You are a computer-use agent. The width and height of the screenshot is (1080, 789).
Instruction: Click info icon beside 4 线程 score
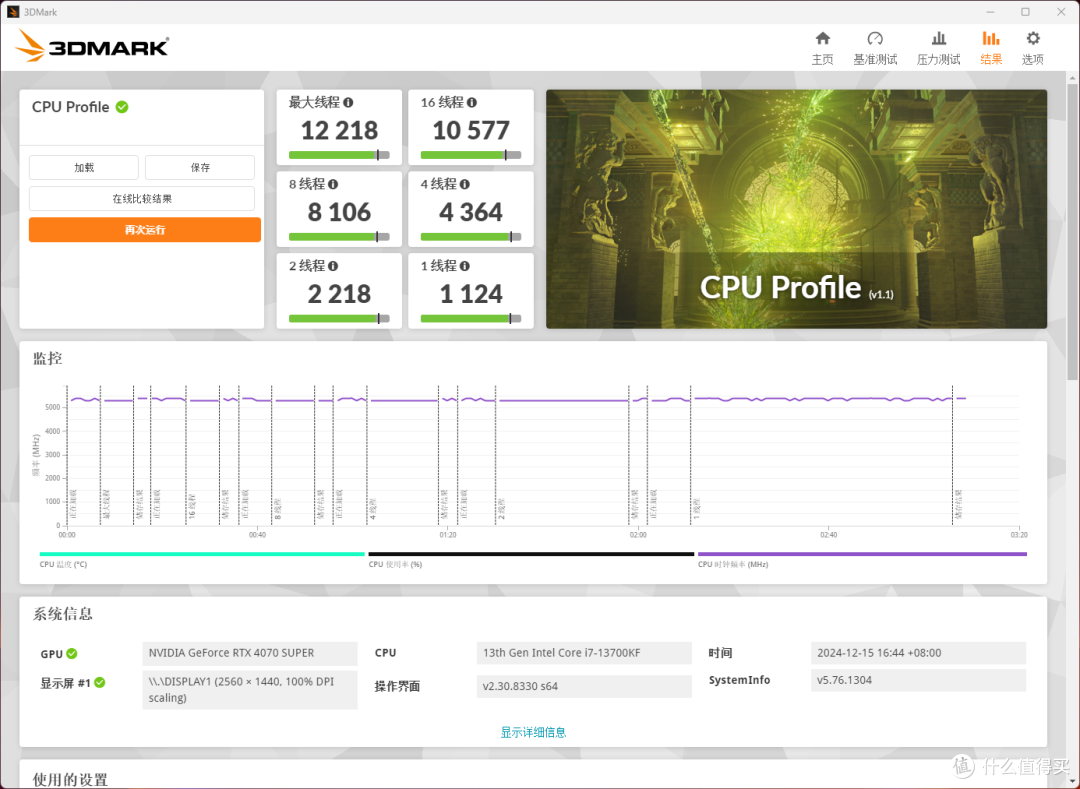(466, 183)
